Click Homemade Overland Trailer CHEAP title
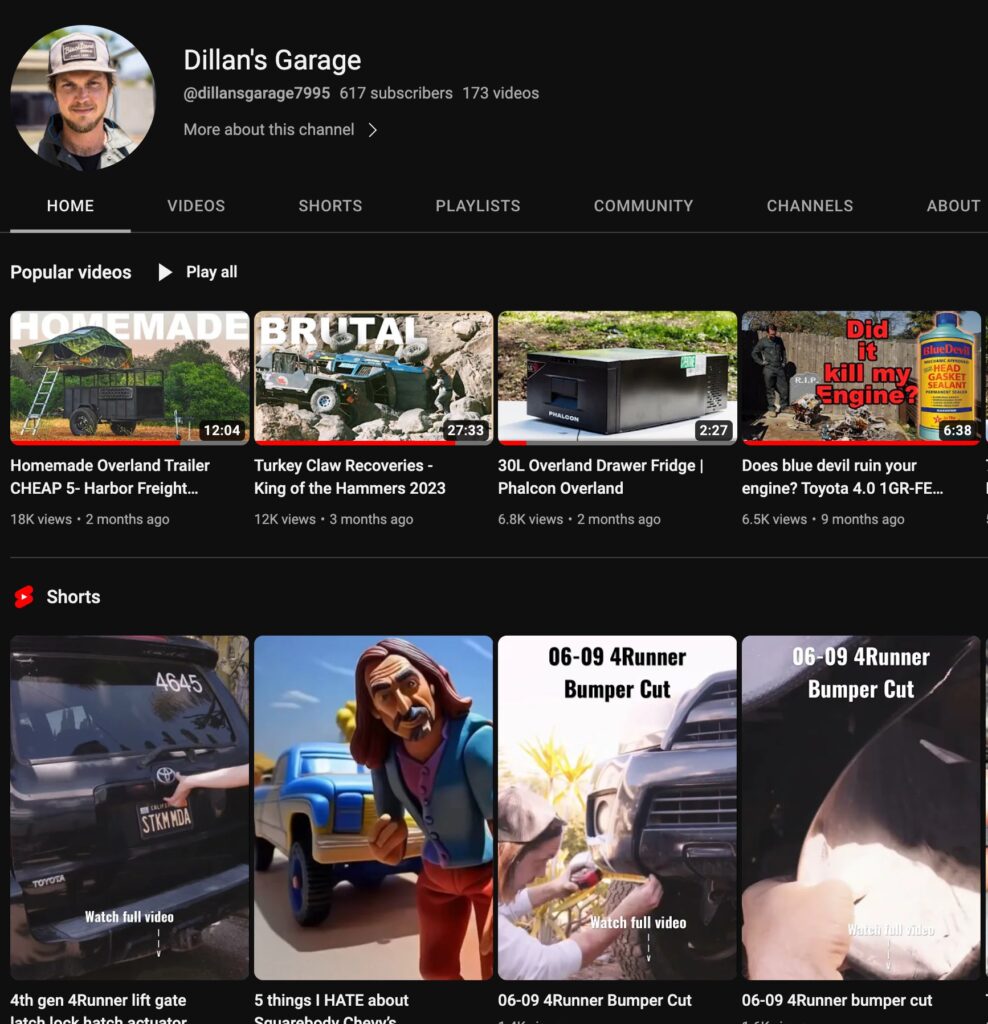The height and width of the screenshot is (1024, 988). pyautogui.click(x=110, y=477)
